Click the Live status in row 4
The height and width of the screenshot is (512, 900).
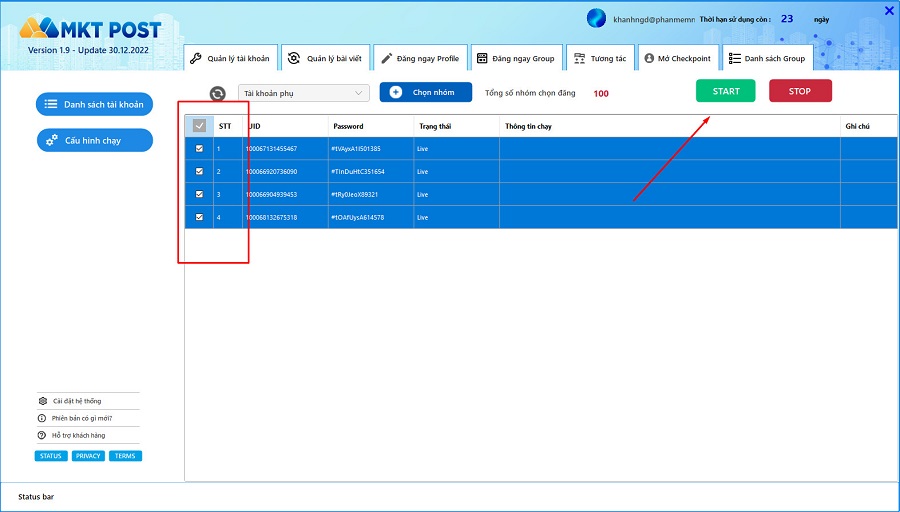(x=422, y=218)
